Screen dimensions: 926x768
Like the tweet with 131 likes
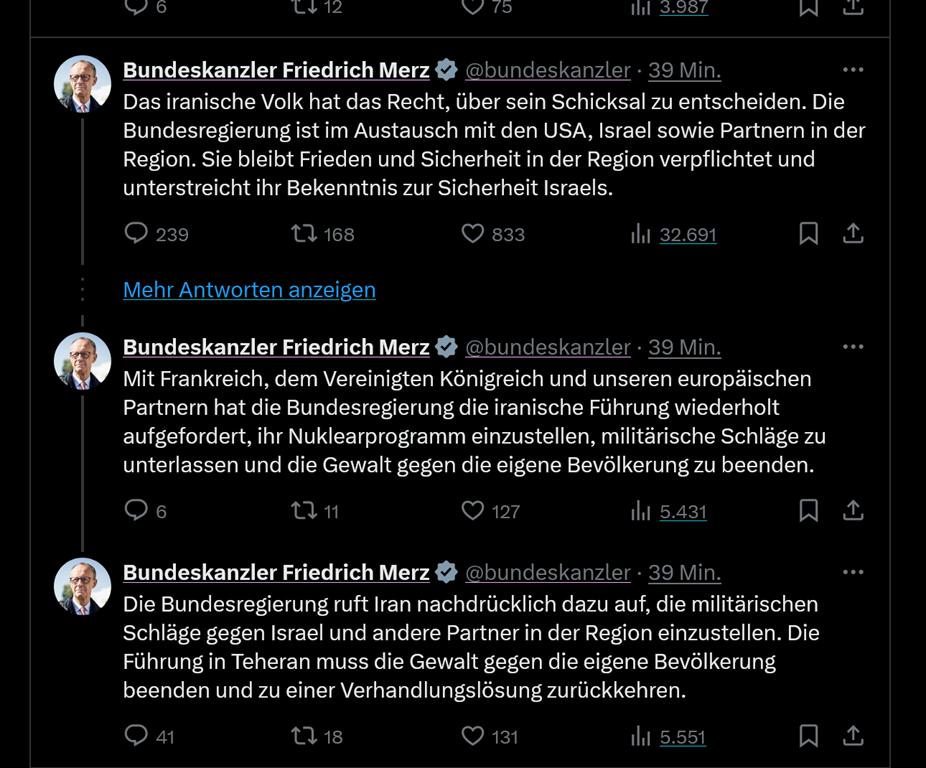click(473, 736)
